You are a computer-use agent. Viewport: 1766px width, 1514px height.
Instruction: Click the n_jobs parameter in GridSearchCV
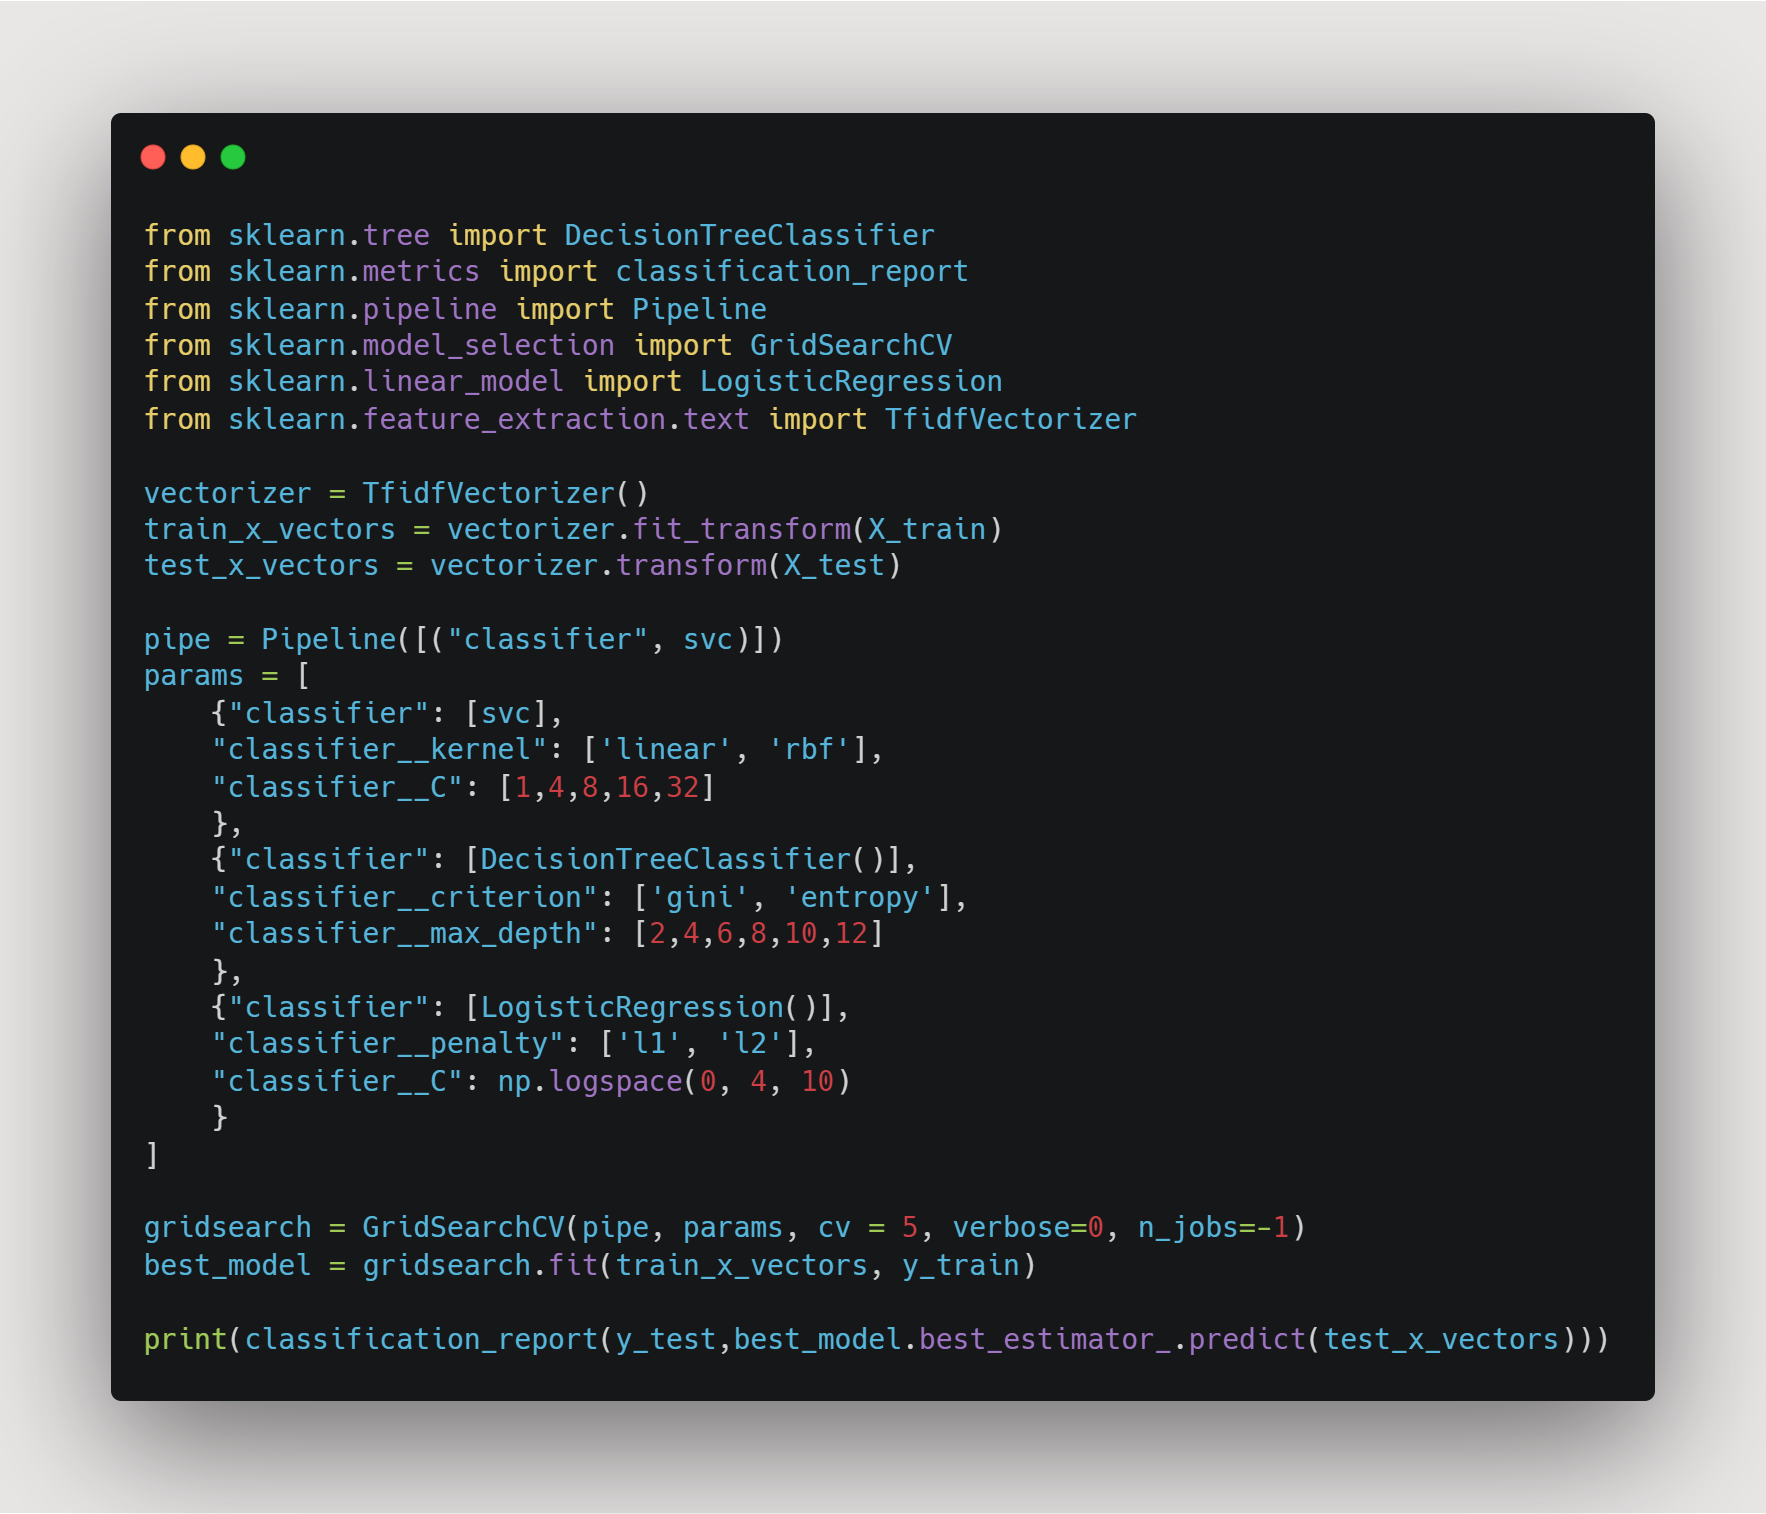[x=1188, y=1228]
